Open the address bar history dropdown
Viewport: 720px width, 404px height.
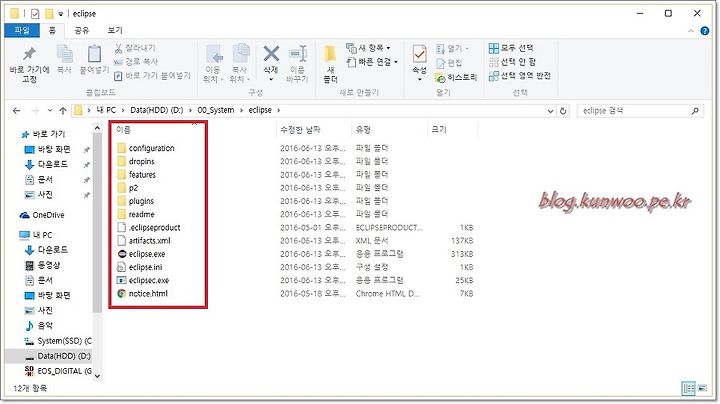[x=550, y=111]
